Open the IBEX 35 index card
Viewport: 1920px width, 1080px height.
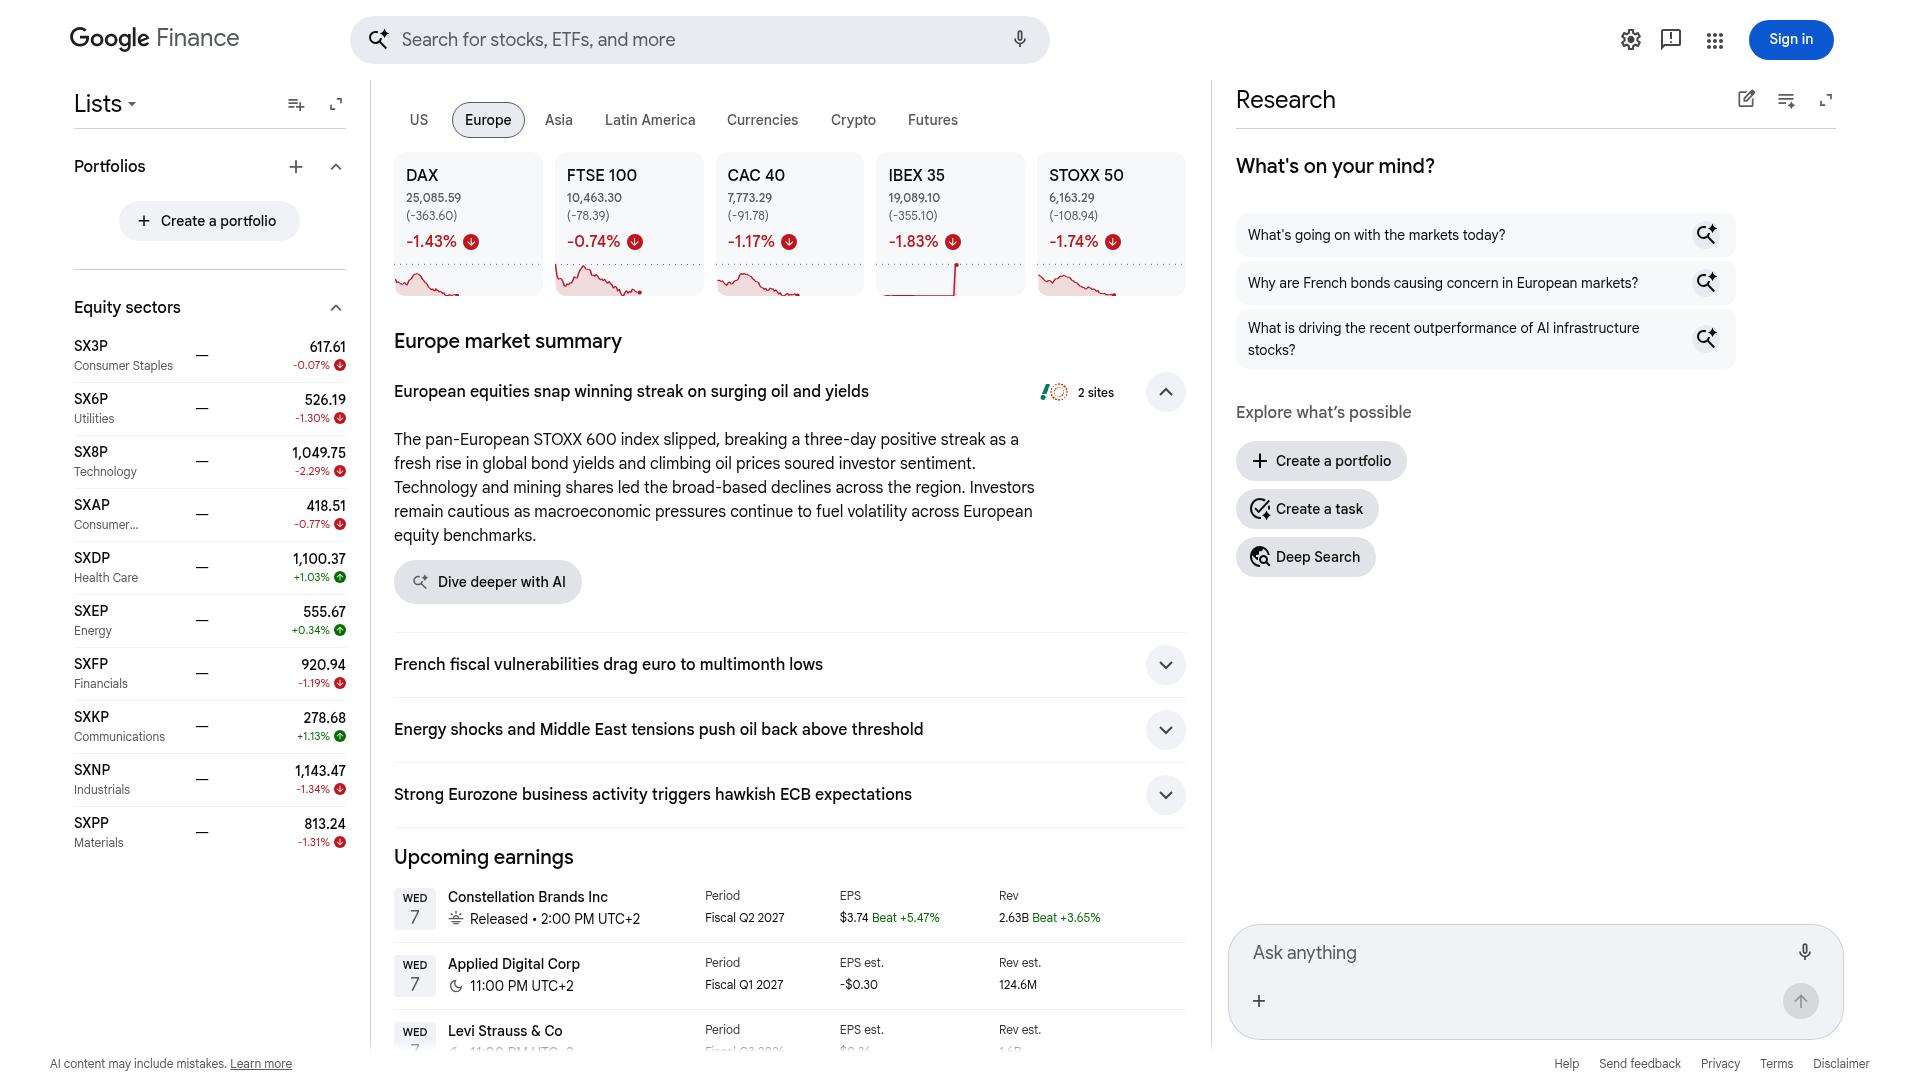(x=950, y=224)
